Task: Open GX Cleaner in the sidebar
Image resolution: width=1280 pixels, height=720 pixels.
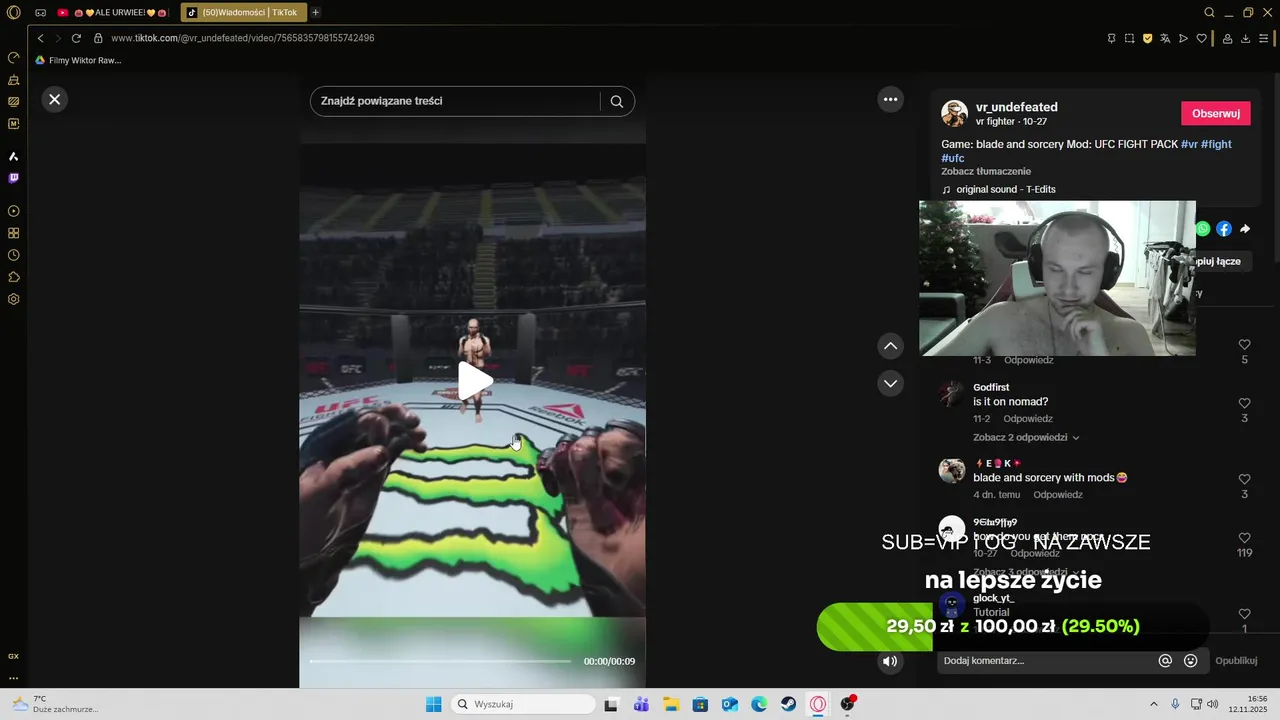Action: (14, 79)
